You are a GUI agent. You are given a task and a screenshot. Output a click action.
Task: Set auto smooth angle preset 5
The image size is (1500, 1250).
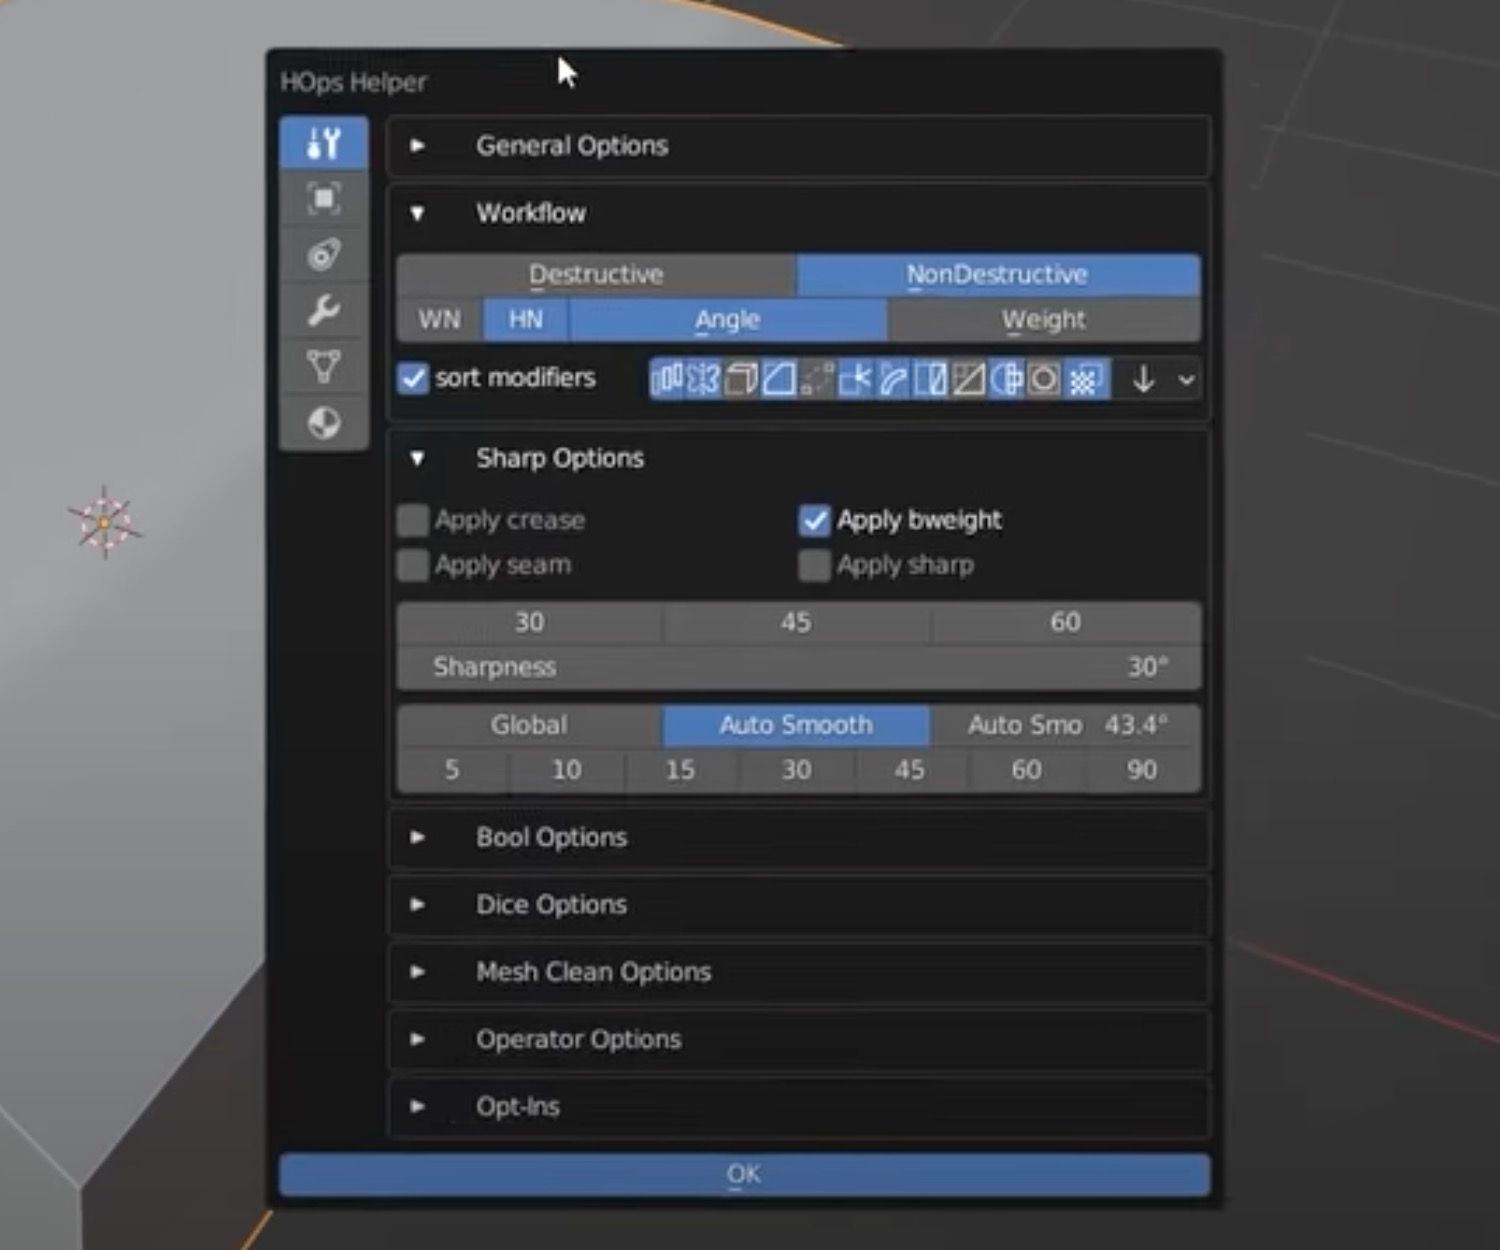click(453, 770)
